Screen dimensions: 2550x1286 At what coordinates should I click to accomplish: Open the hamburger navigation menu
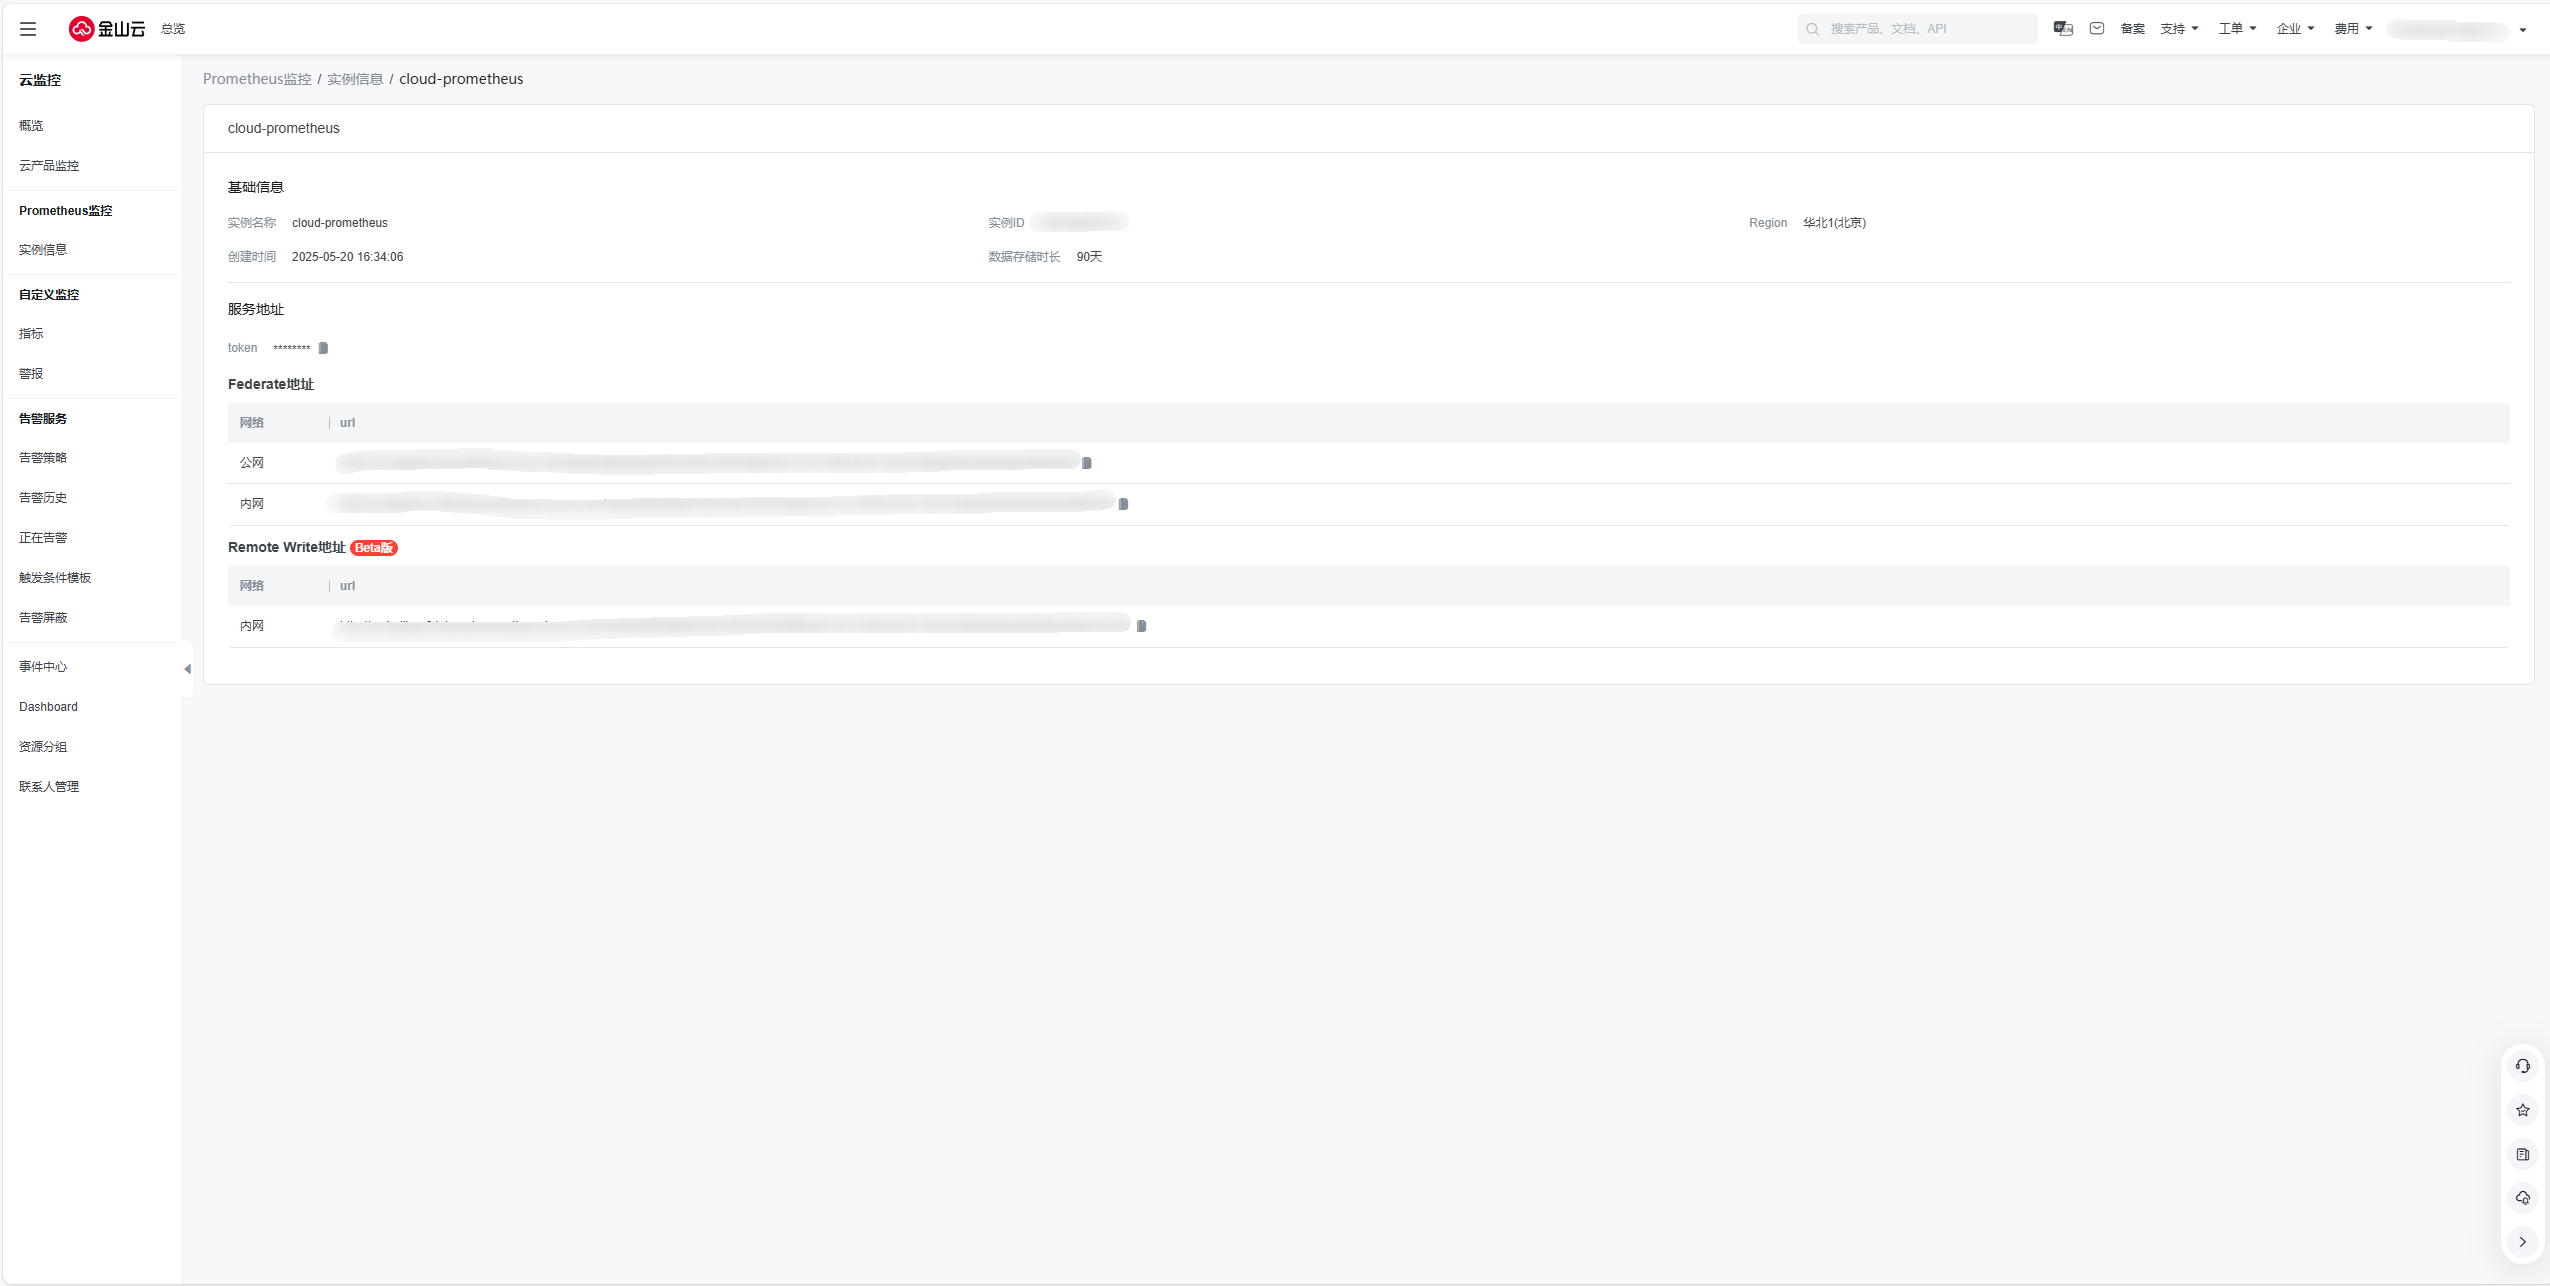[x=28, y=29]
